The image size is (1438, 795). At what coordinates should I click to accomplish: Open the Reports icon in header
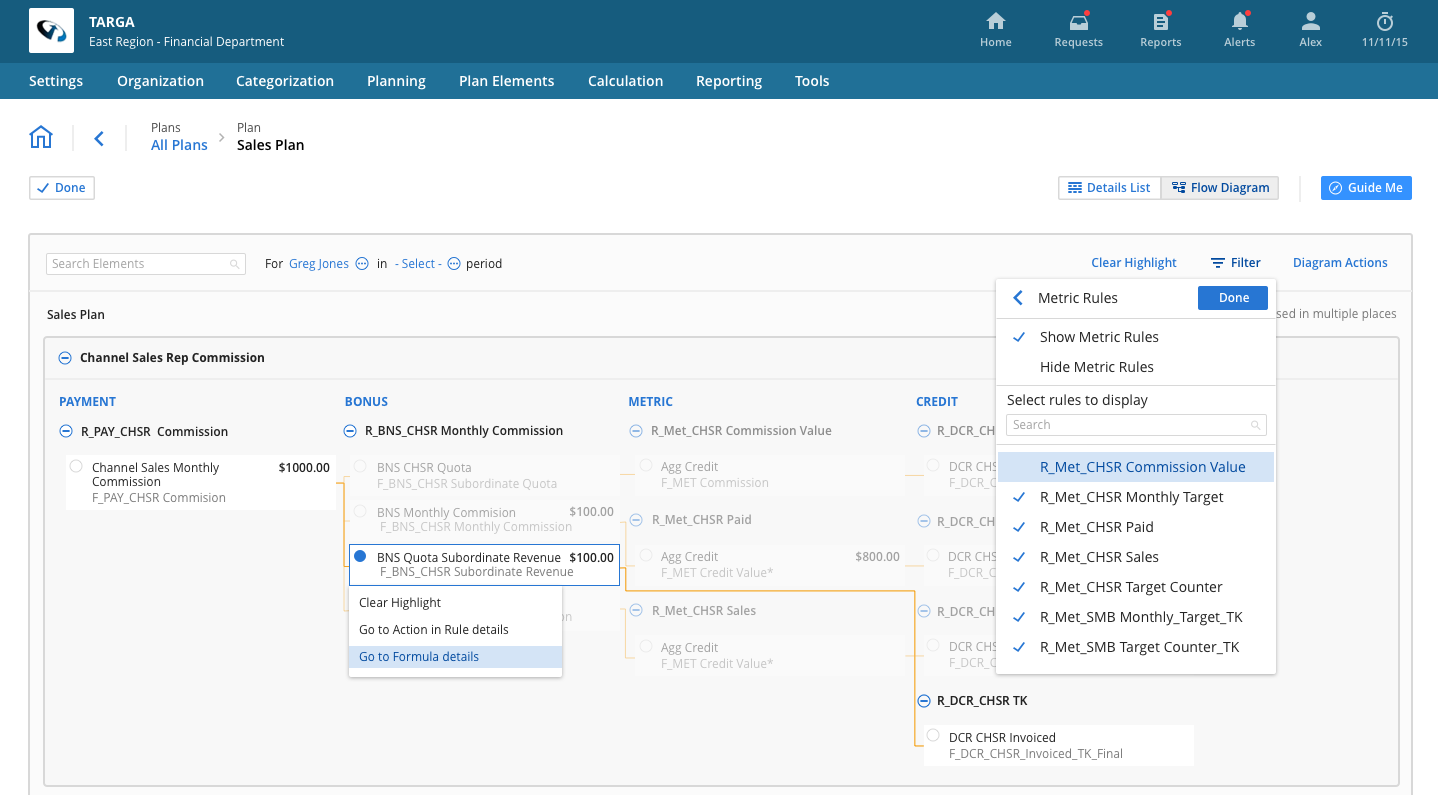[x=1160, y=23]
